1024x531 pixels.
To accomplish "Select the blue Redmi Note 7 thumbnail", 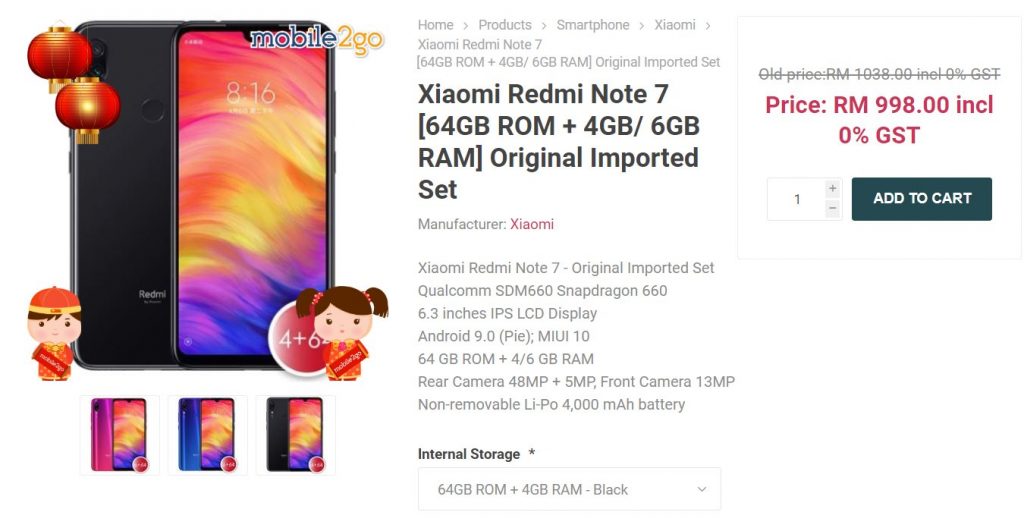I will pyautogui.click(x=208, y=435).
